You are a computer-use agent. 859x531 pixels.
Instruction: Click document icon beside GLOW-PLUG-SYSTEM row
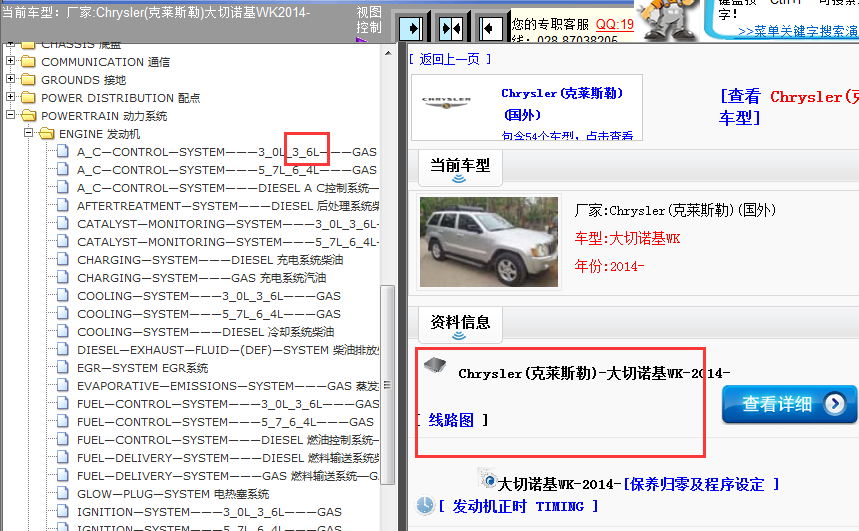click(x=63, y=494)
